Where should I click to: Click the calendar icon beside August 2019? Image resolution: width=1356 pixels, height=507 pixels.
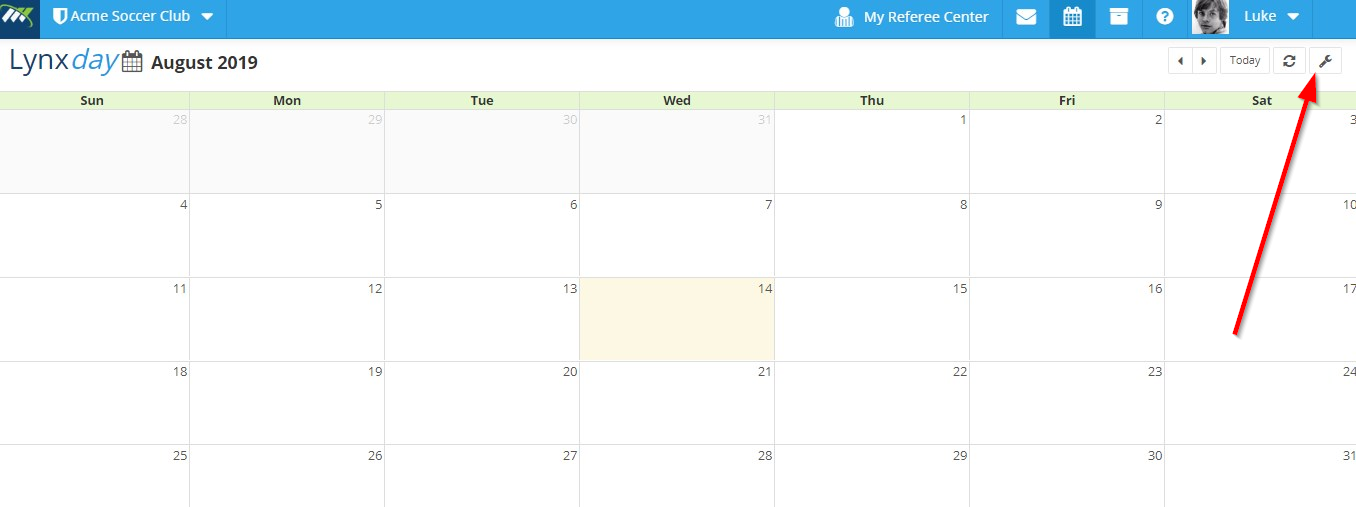click(133, 62)
